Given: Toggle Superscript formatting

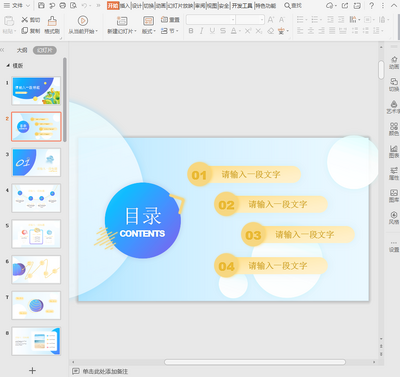Looking at the screenshot, I should 248,31.
